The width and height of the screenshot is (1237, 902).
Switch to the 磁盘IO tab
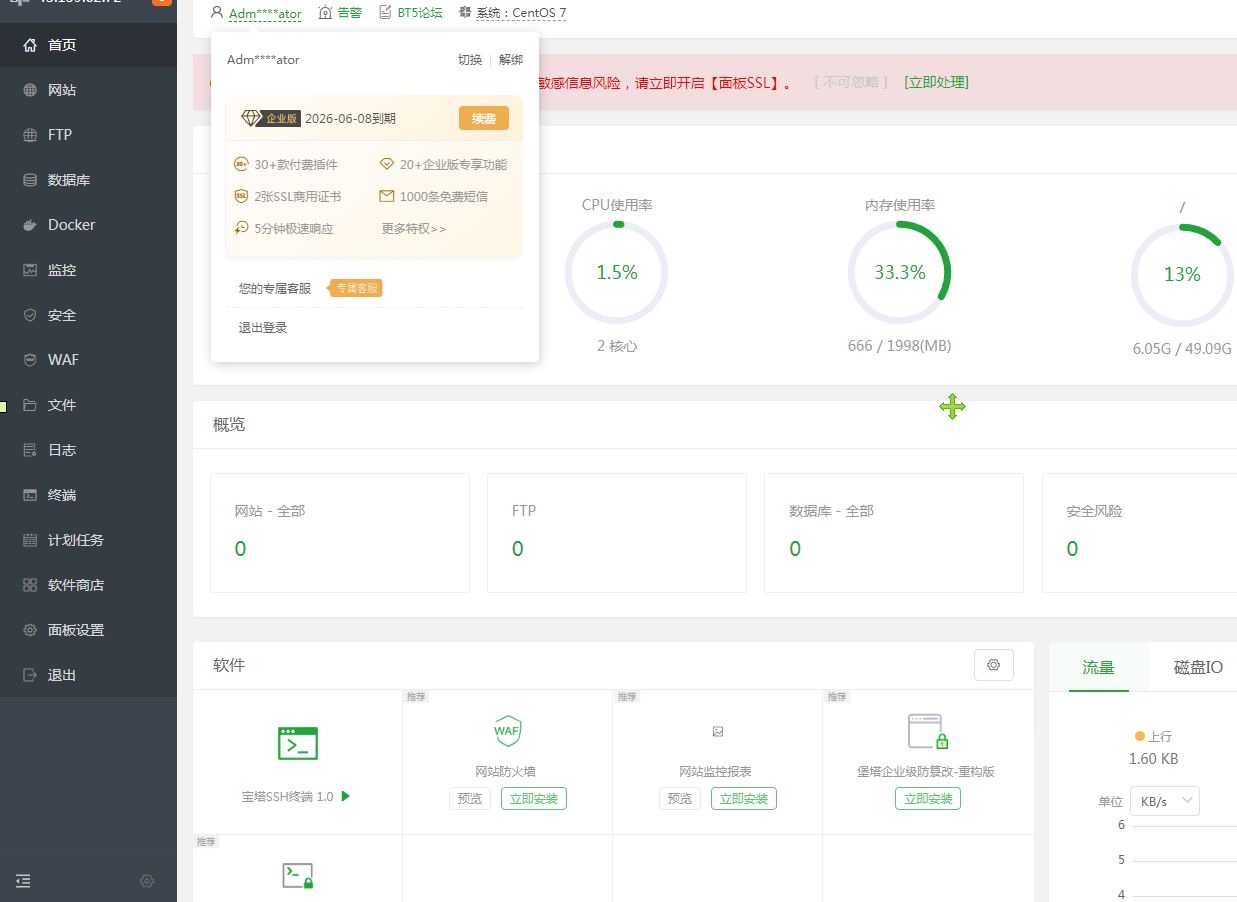click(1197, 667)
